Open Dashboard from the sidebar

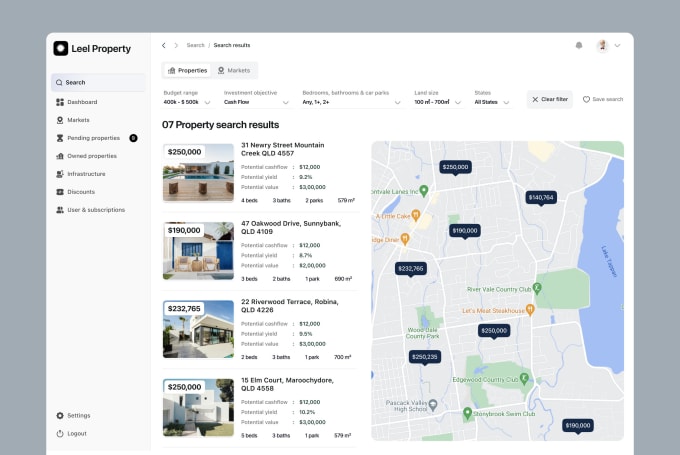pos(82,102)
